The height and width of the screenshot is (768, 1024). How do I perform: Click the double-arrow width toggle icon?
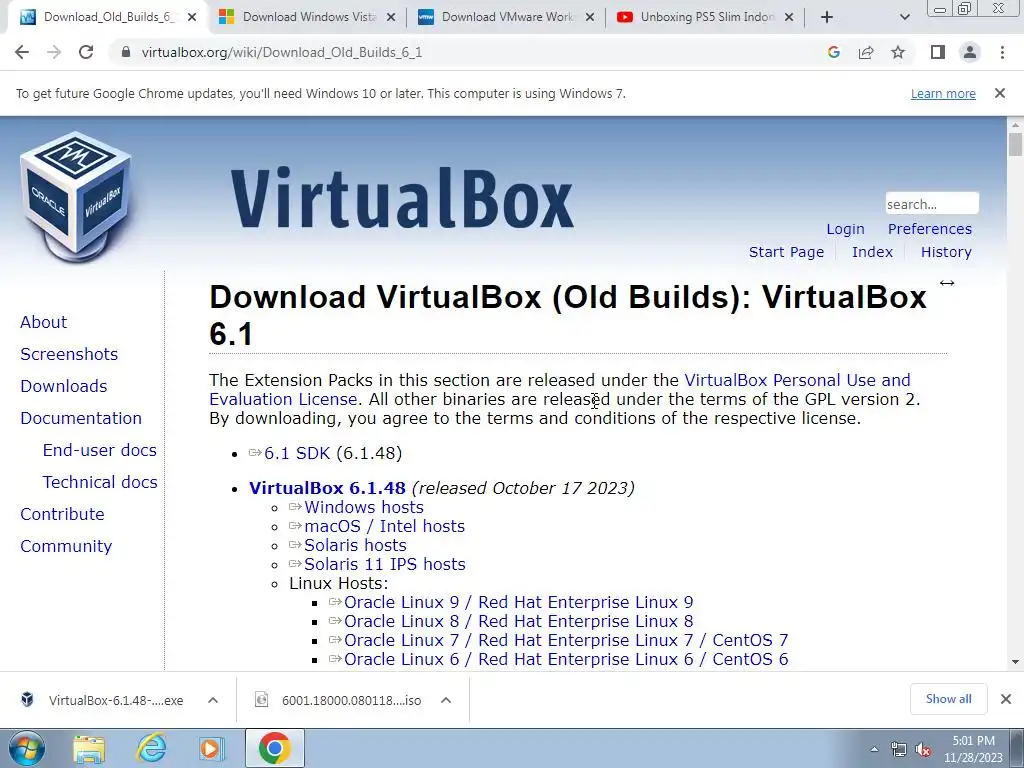click(x=947, y=283)
